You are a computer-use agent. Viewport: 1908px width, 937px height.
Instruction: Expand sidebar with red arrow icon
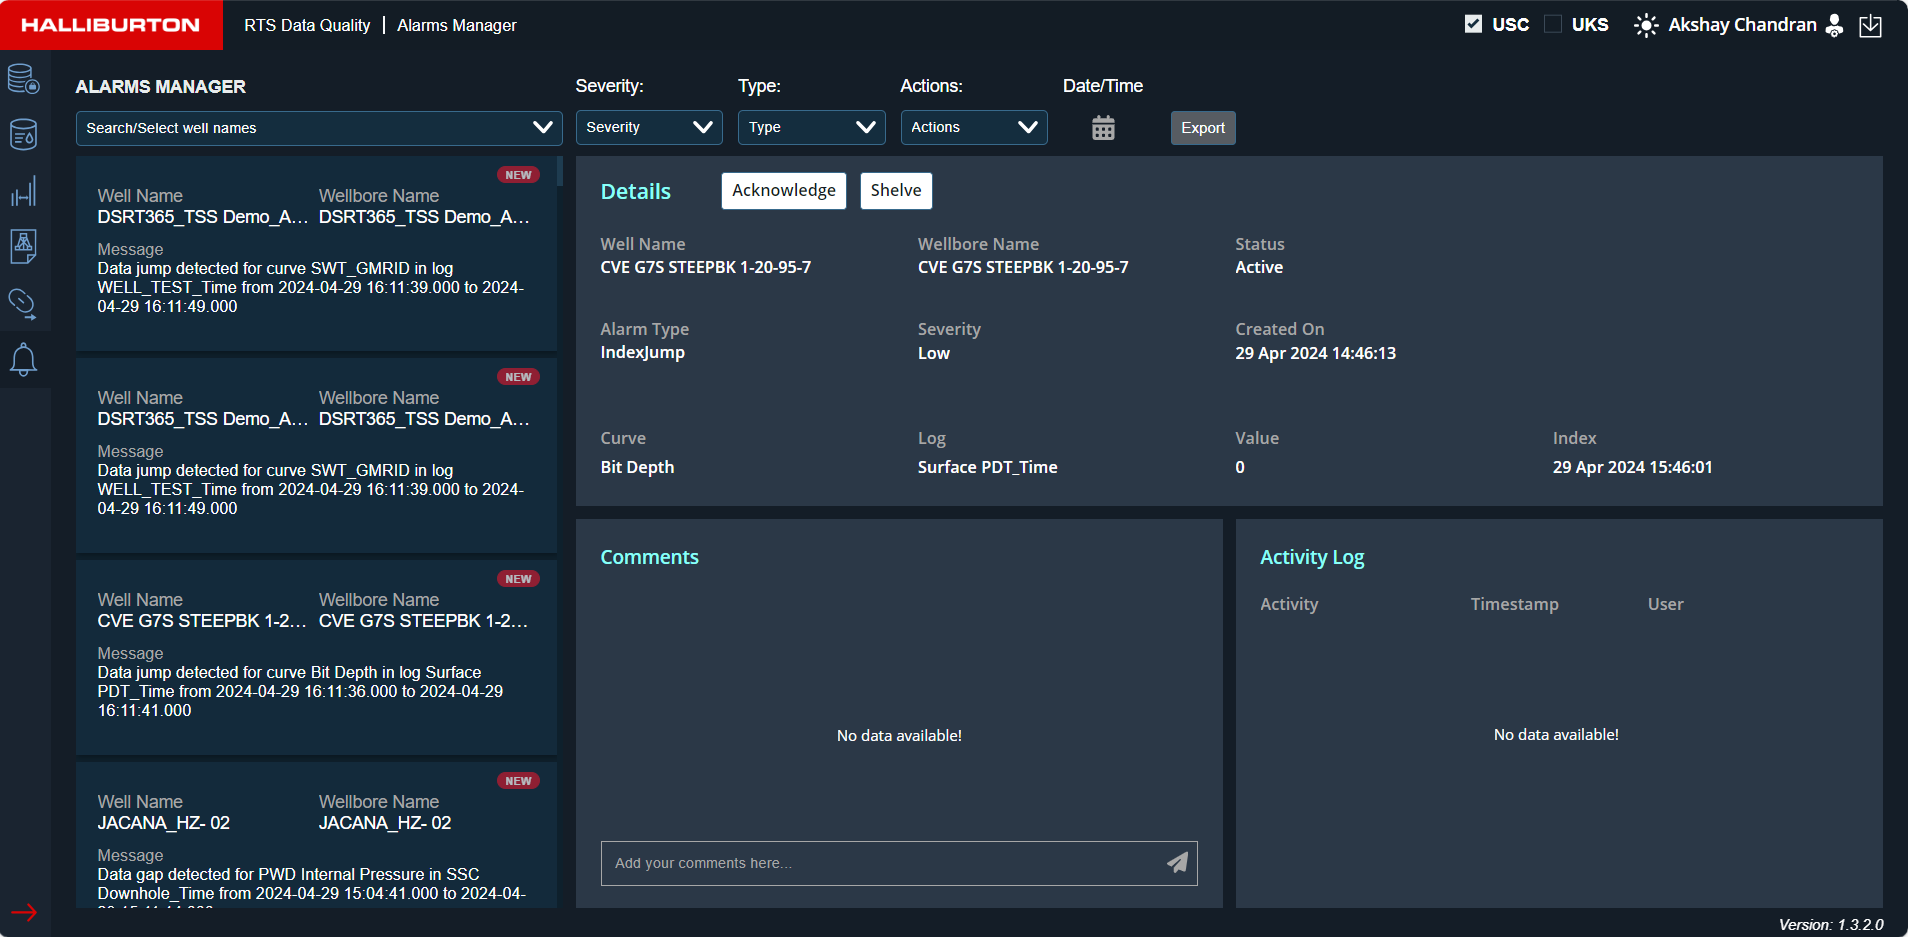[24, 912]
